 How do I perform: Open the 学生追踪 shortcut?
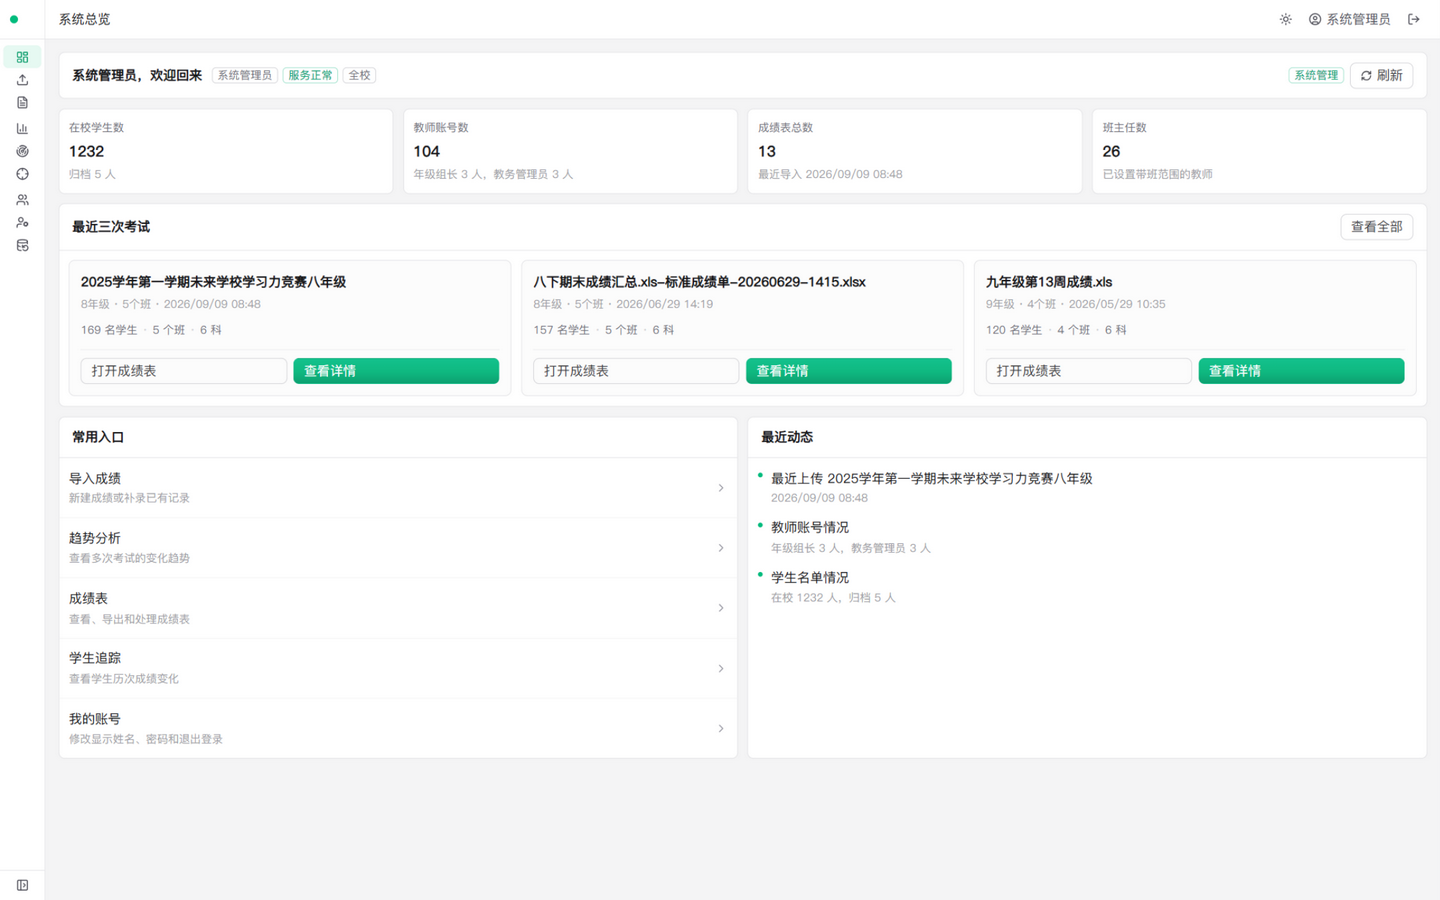[x=398, y=668]
